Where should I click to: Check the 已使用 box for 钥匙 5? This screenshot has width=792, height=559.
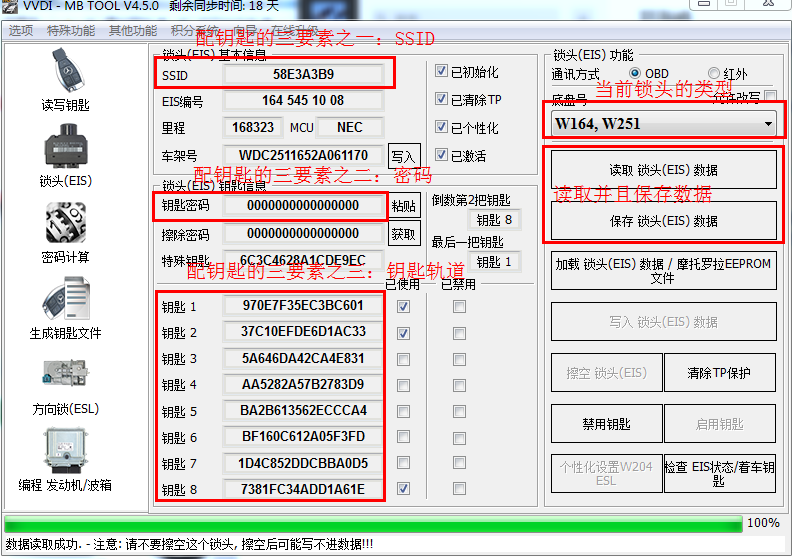tap(403, 412)
